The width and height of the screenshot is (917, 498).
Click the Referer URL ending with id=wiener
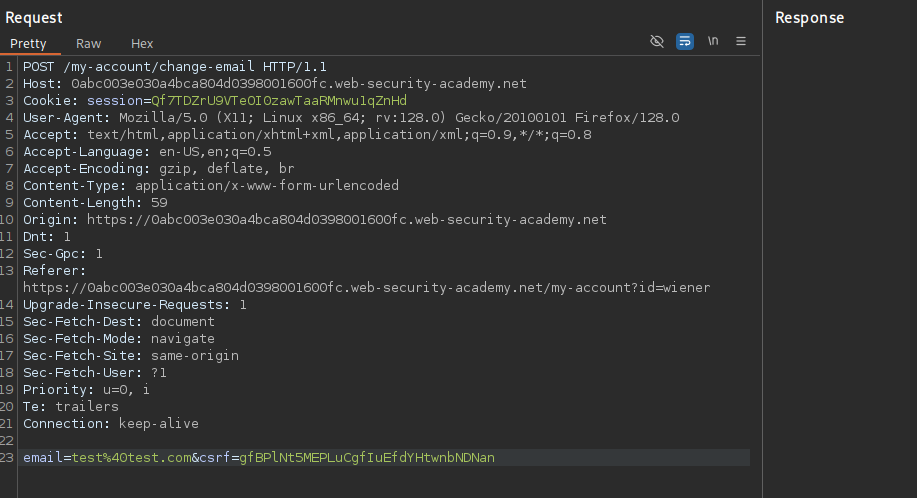coord(366,287)
